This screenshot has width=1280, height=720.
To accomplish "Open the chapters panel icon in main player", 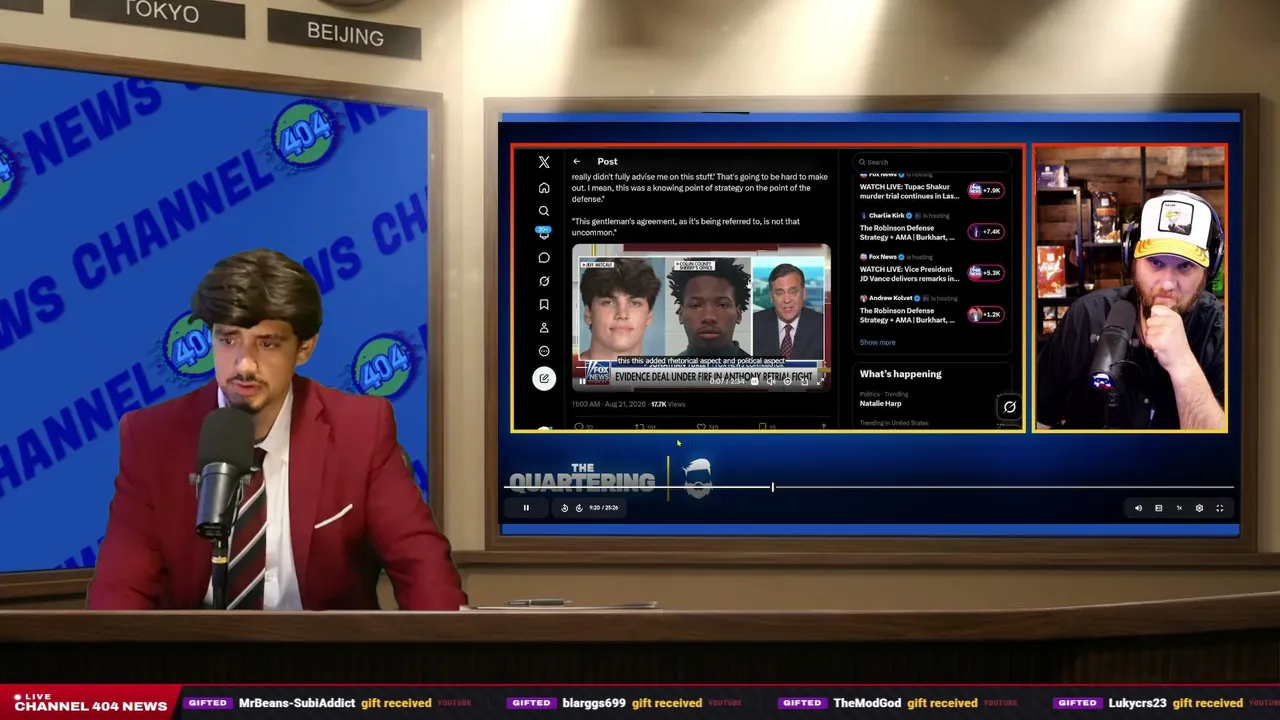I will pyautogui.click(x=1158, y=508).
